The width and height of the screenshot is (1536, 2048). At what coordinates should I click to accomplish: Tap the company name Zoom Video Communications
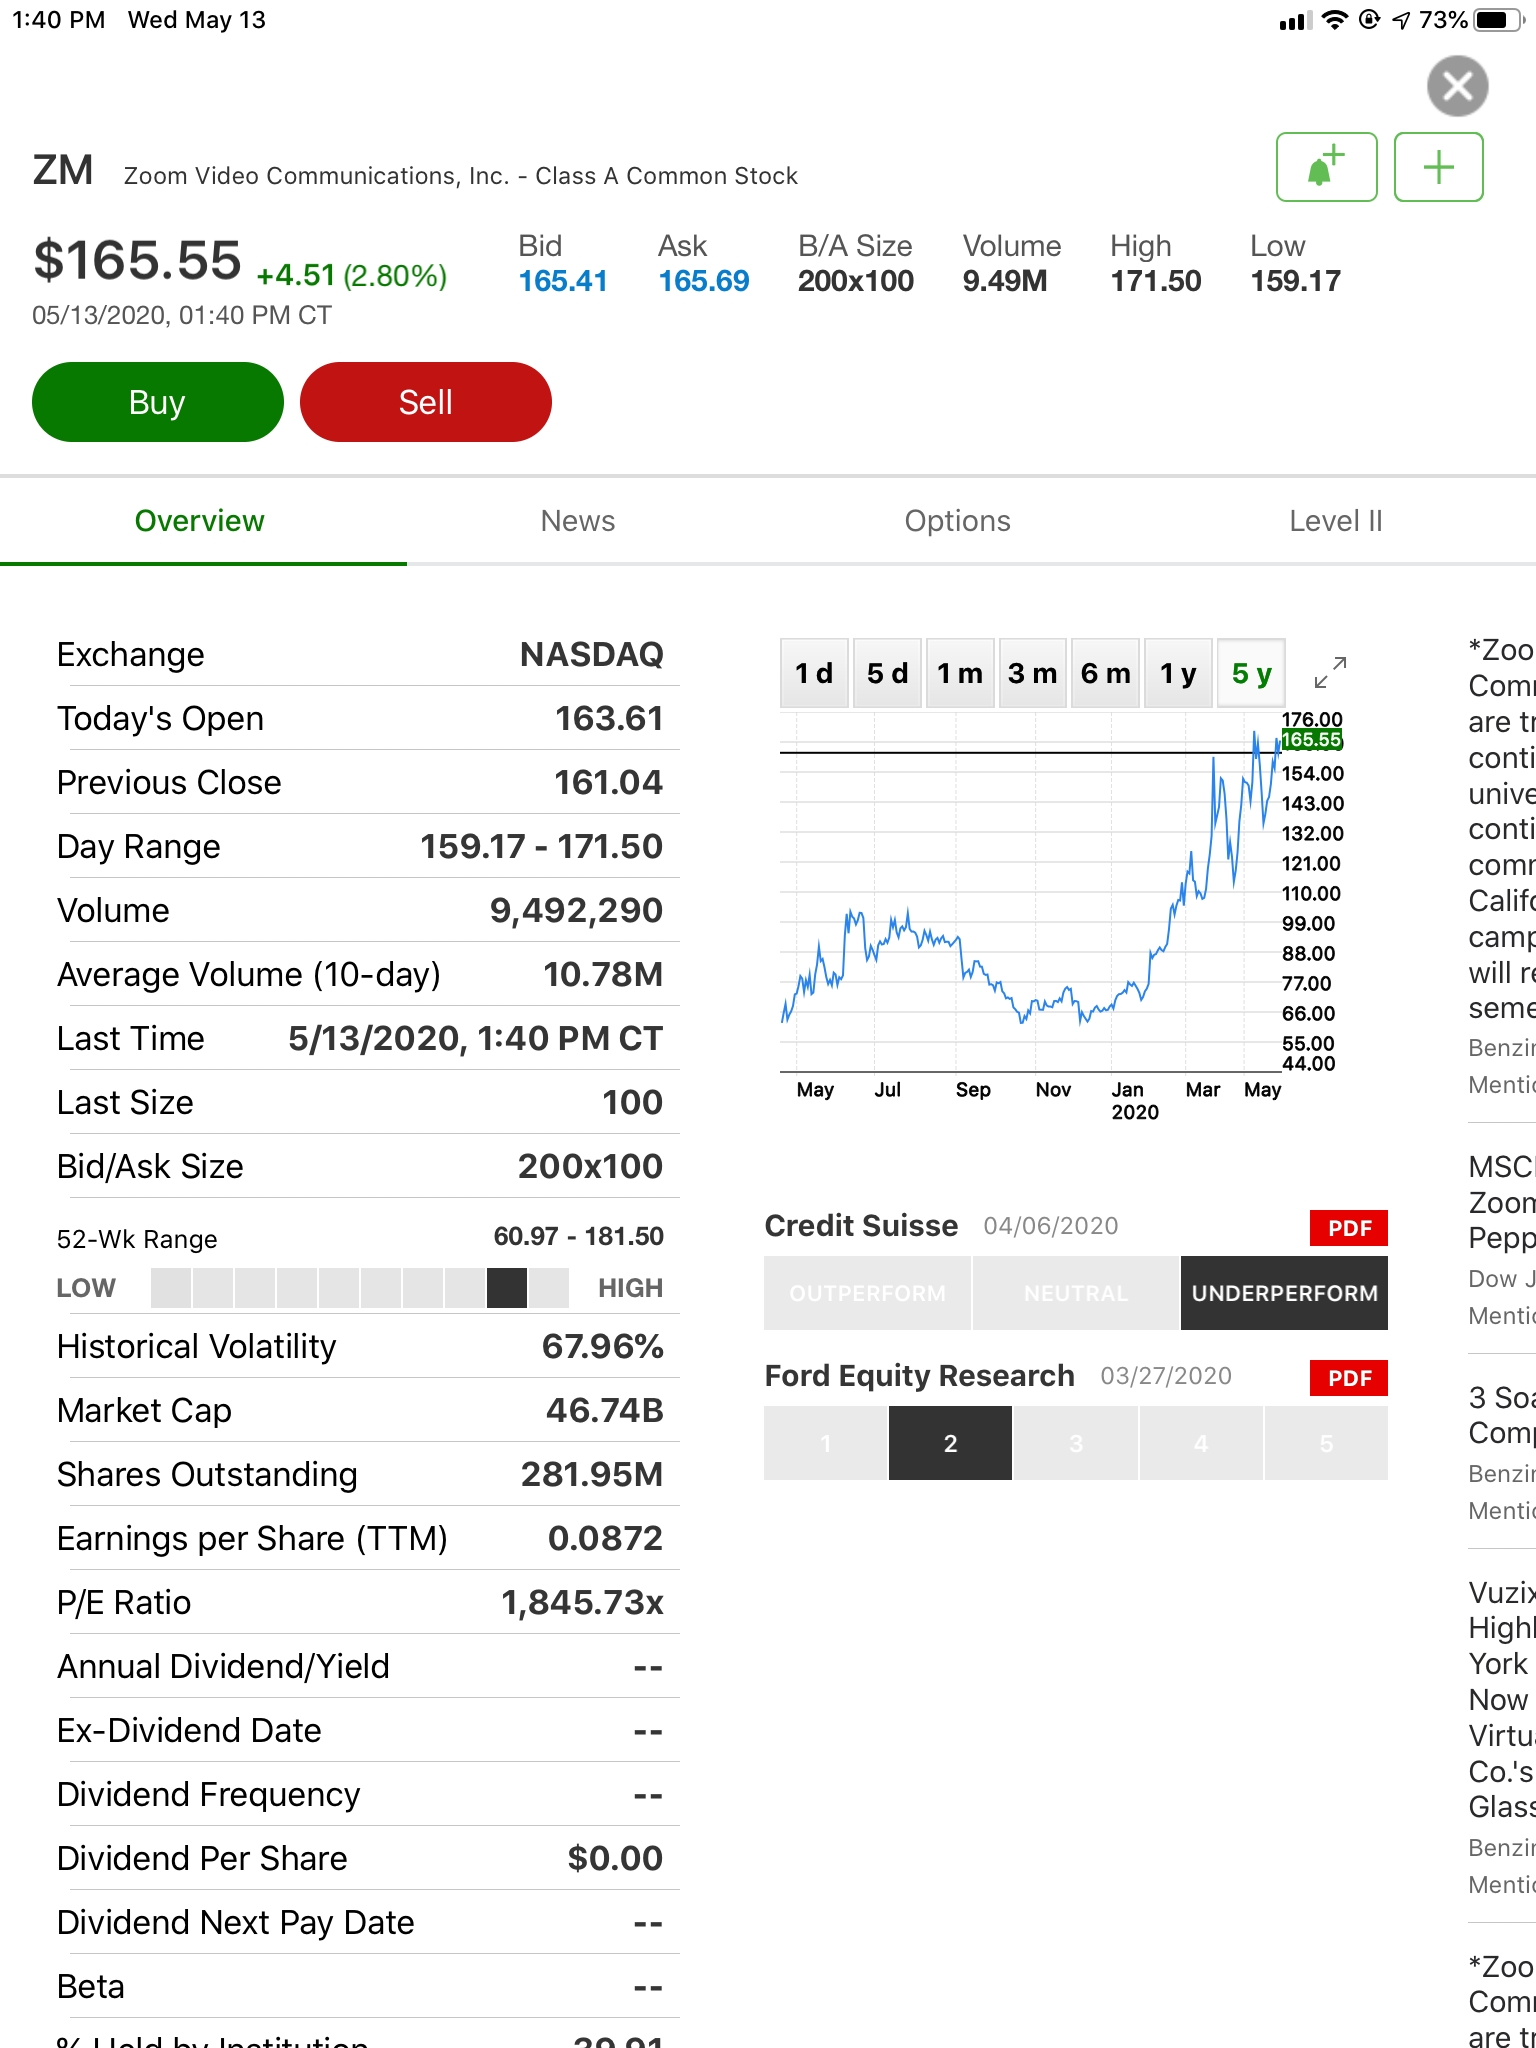[x=461, y=176]
